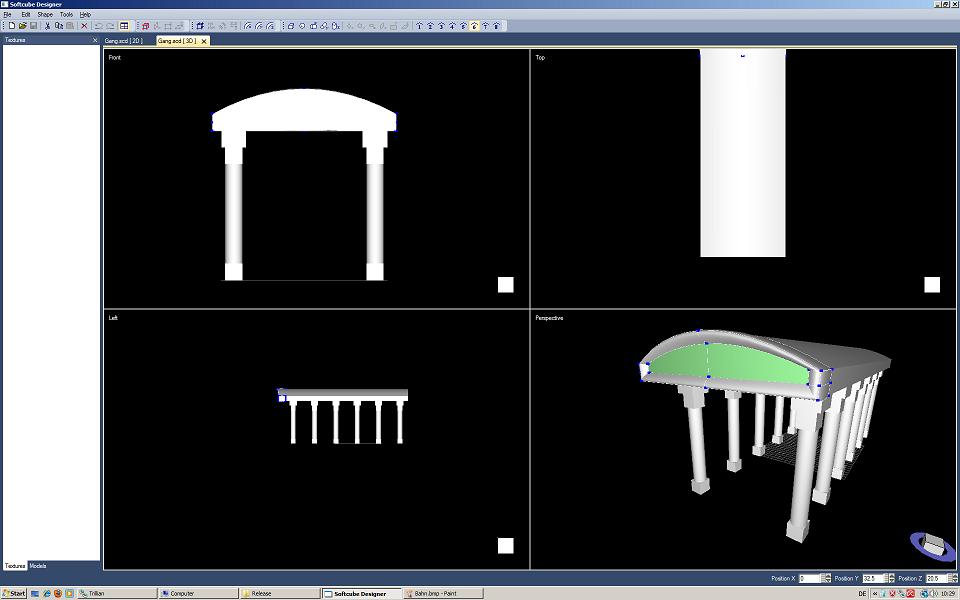Open the Tools menu
Screen dimensions: 960x600
pos(66,15)
